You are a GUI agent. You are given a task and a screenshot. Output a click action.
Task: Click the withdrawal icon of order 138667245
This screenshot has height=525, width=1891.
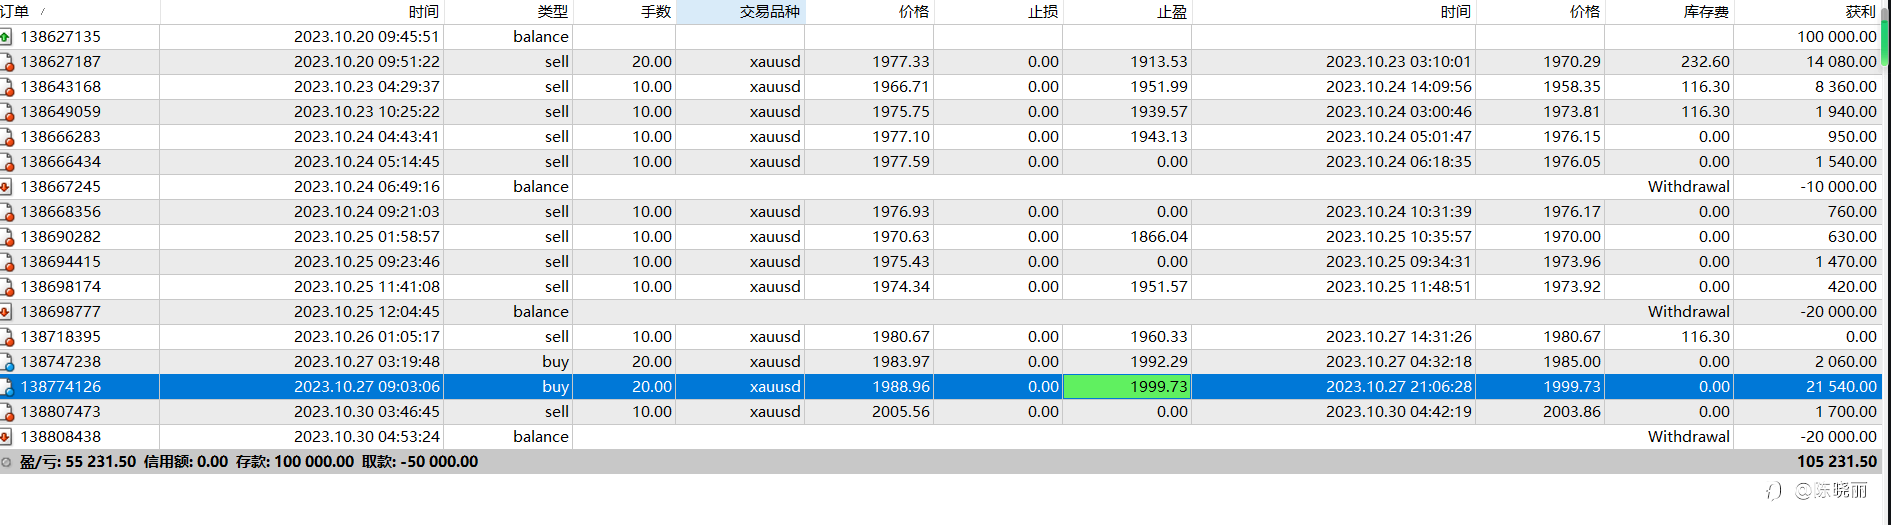tap(6, 187)
